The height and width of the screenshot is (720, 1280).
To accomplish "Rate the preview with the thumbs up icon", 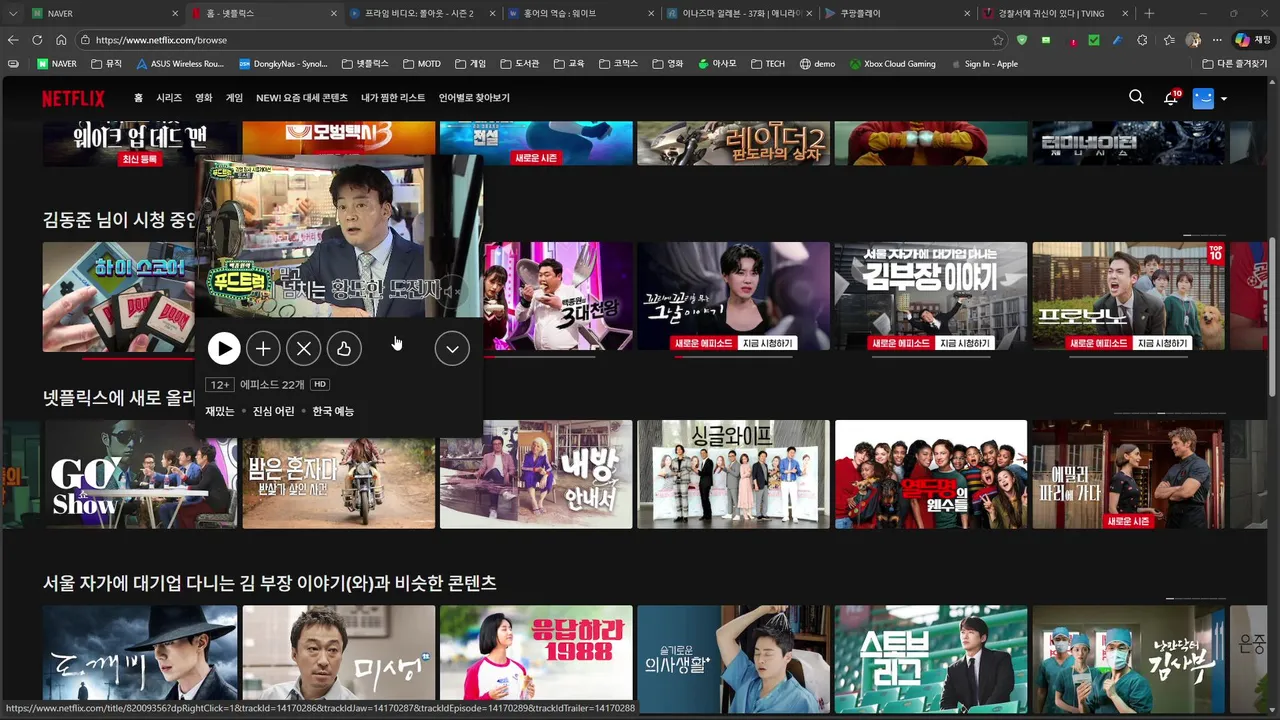I will [343, 348].
